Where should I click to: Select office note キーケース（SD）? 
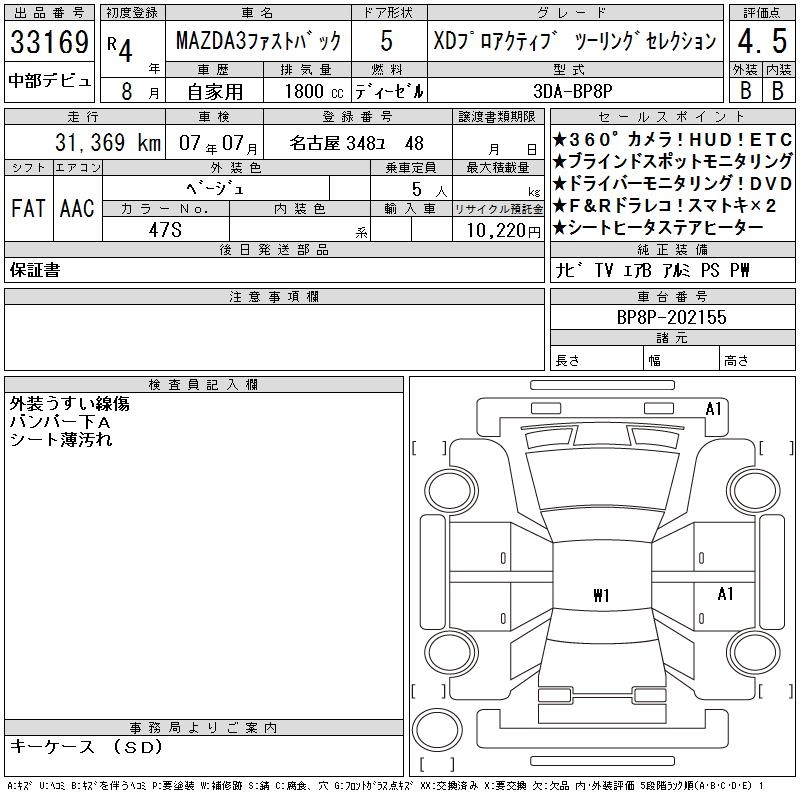(86, 747)
